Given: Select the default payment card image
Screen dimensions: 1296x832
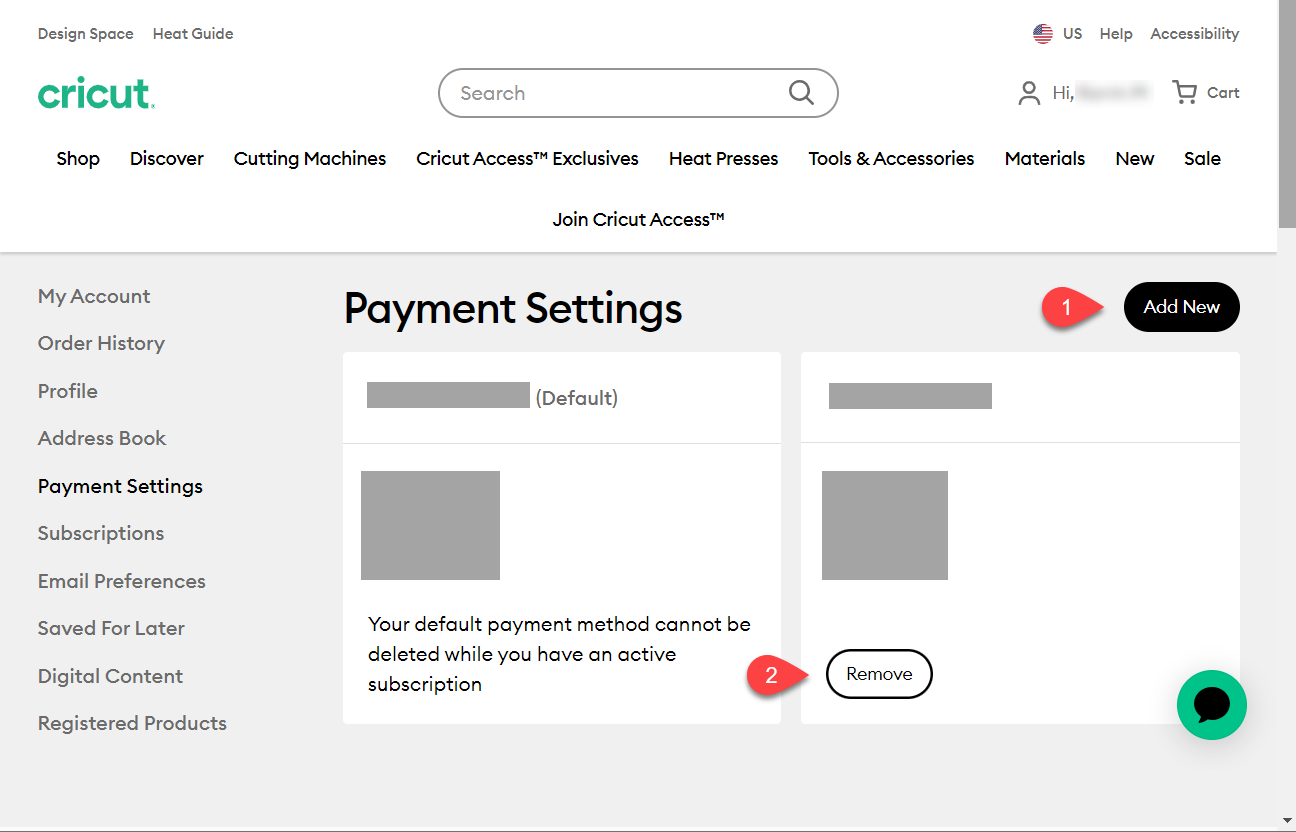Looking at the screenshot, I should click(x=430, y=525).
